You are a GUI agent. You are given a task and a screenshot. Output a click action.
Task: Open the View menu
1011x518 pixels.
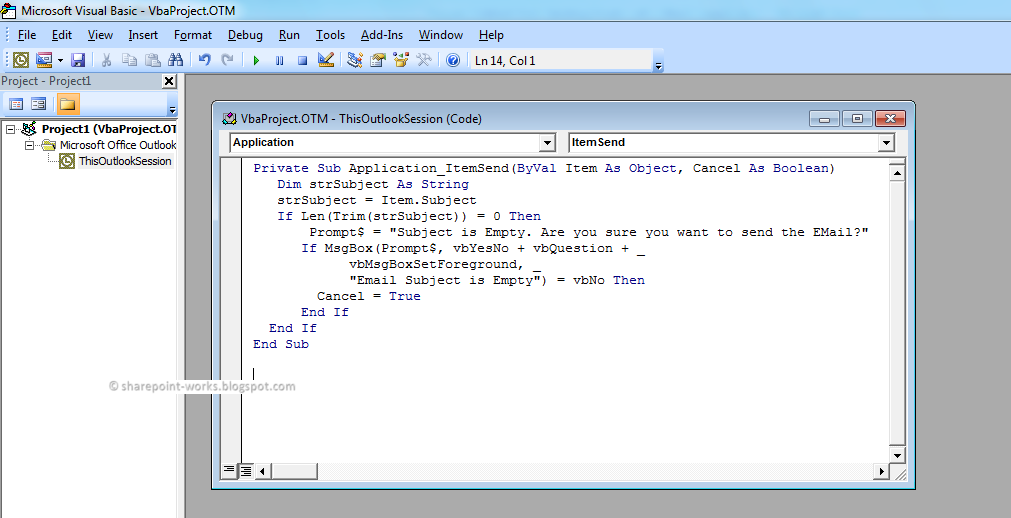click(100, 35)
